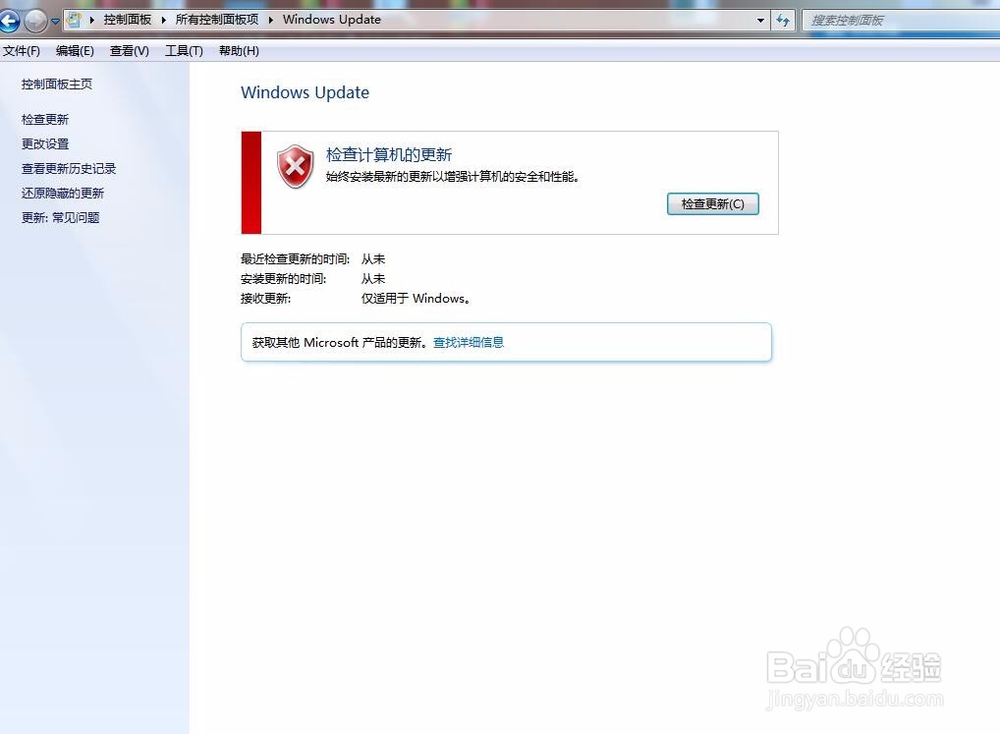Return to 控制面板主页
The width and height of the screenshot is (1000, 734).
56,84
